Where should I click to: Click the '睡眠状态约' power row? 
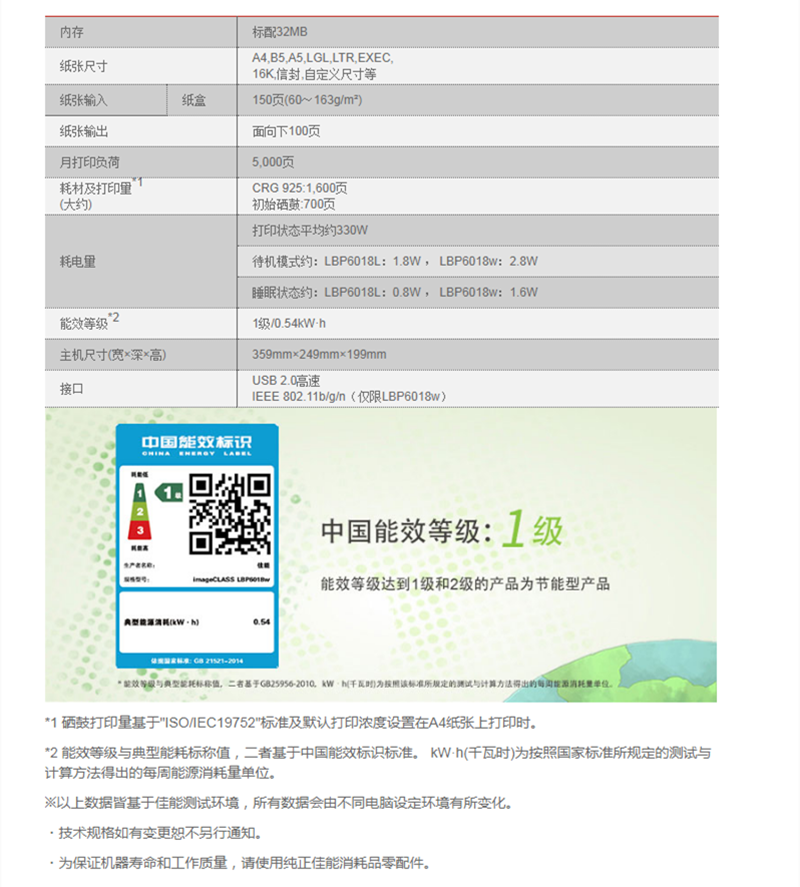478,292
